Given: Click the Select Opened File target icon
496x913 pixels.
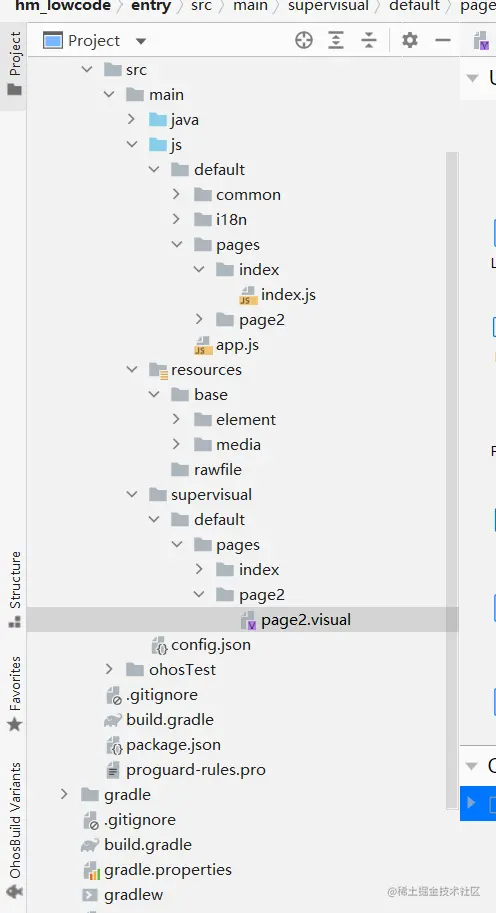Looking at the screenshot, I should 304,40.
